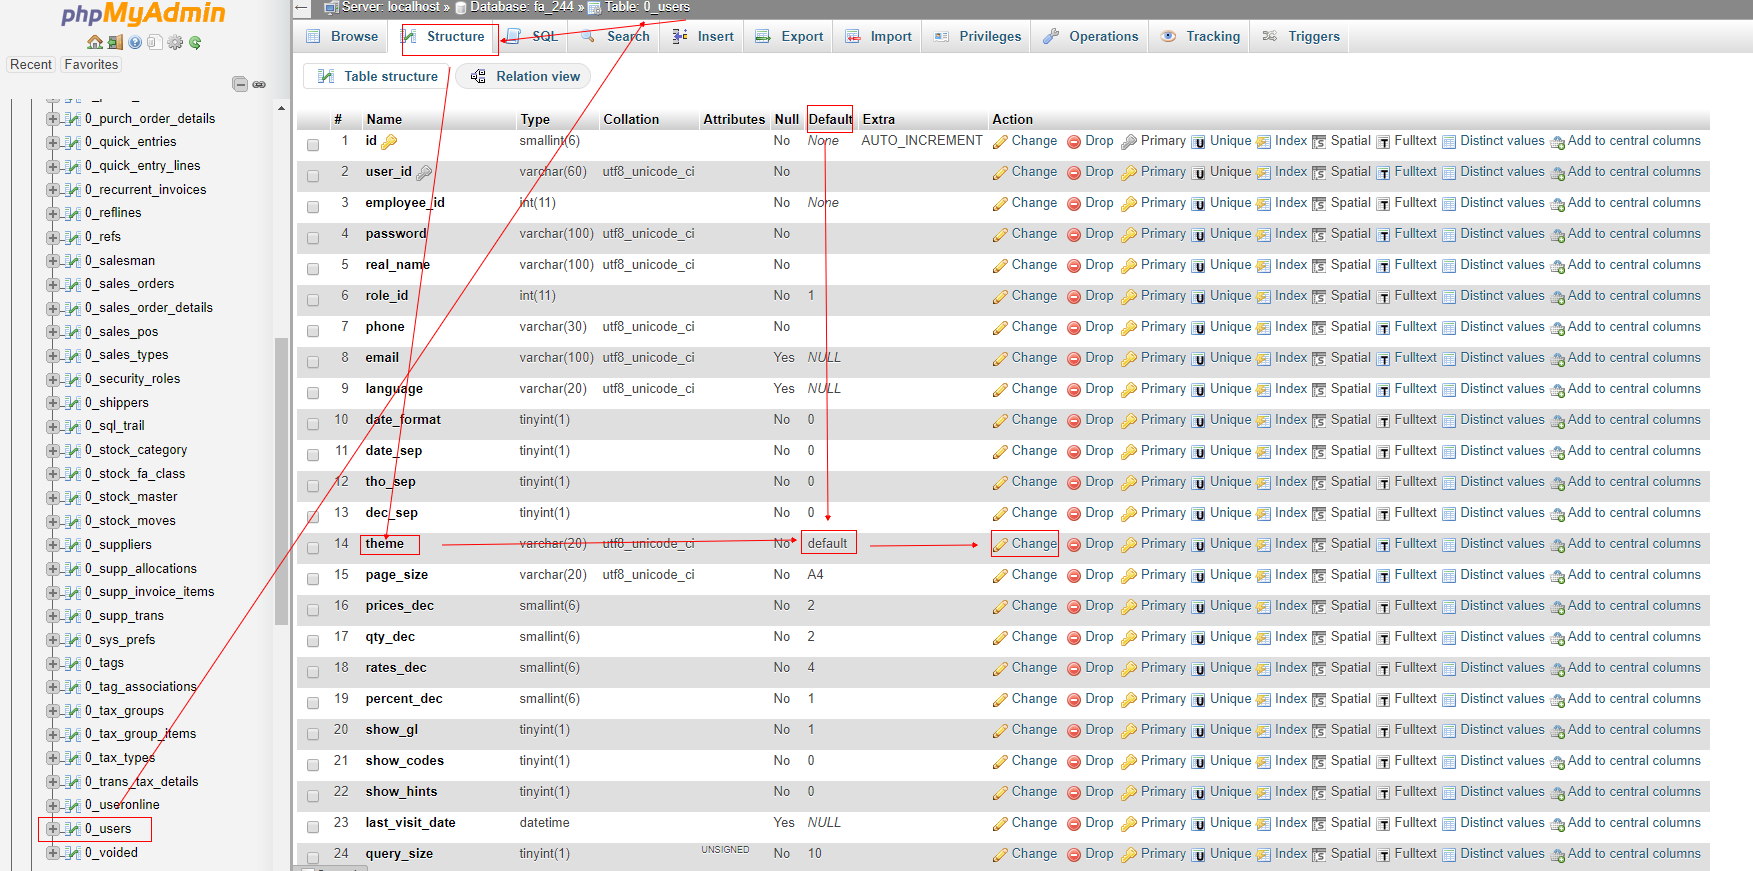Screen dimensions: 1753x871
Task: Click the collapse all icon in navigation
Action: click(x=239, y=84)
